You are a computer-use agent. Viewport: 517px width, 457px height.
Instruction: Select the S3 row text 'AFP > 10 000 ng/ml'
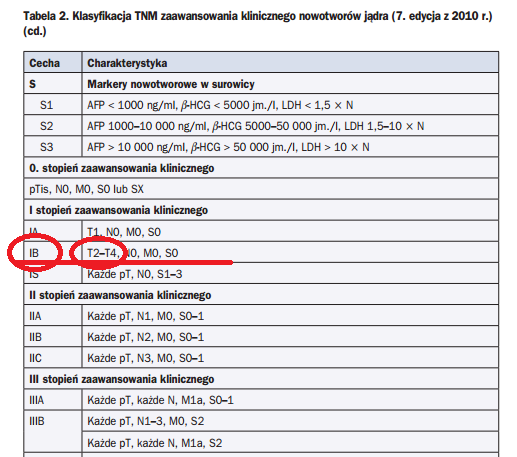[137, 147]
